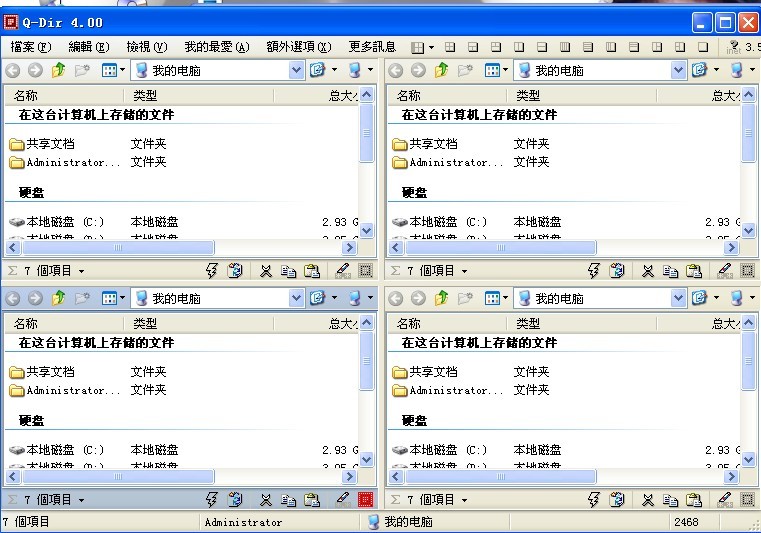Select 本地磁盘 (C:) in lower-right pane
The height and width of the screenshot is (533, 761).
coord(440,450)
